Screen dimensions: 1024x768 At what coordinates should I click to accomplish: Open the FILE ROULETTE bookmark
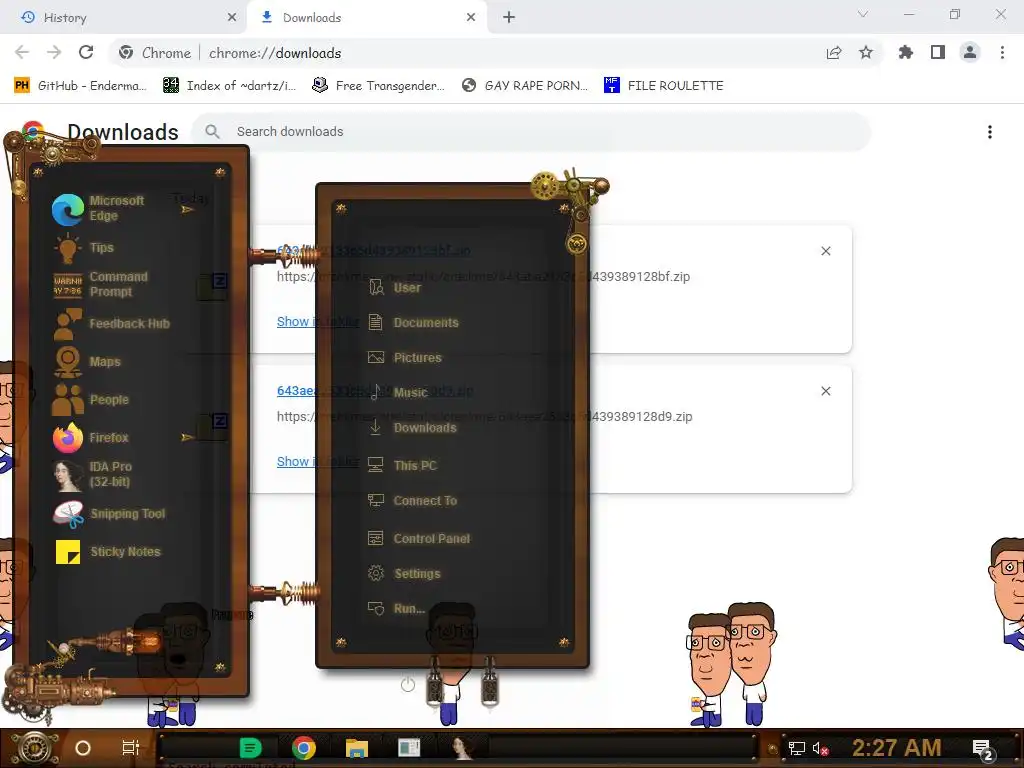(x=664, y=86)
